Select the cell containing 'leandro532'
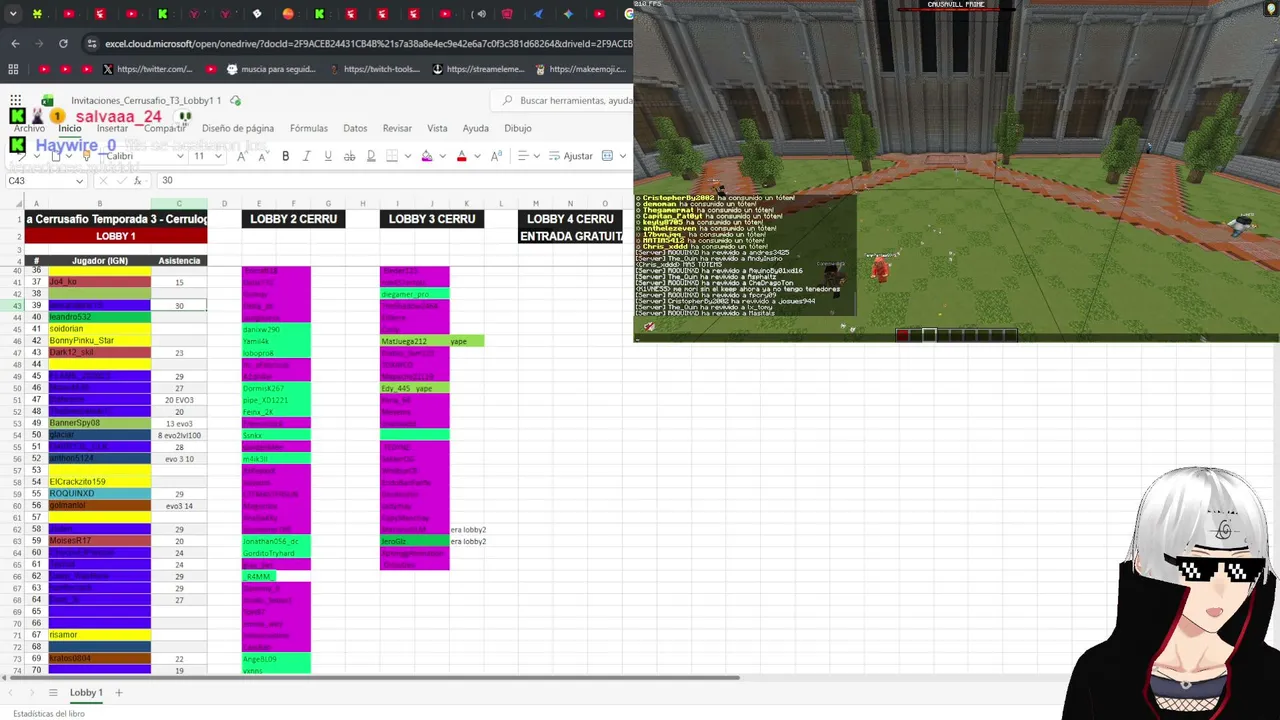This screenshot has width=1280, height=720. click(99, 317)
